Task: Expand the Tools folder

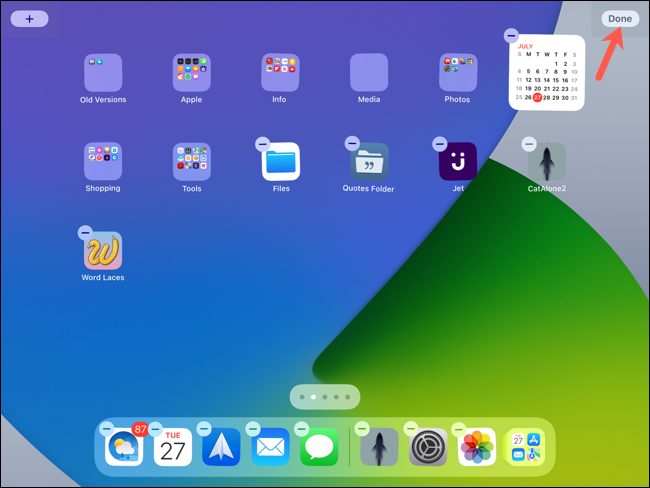Action: tap(192, 161)
